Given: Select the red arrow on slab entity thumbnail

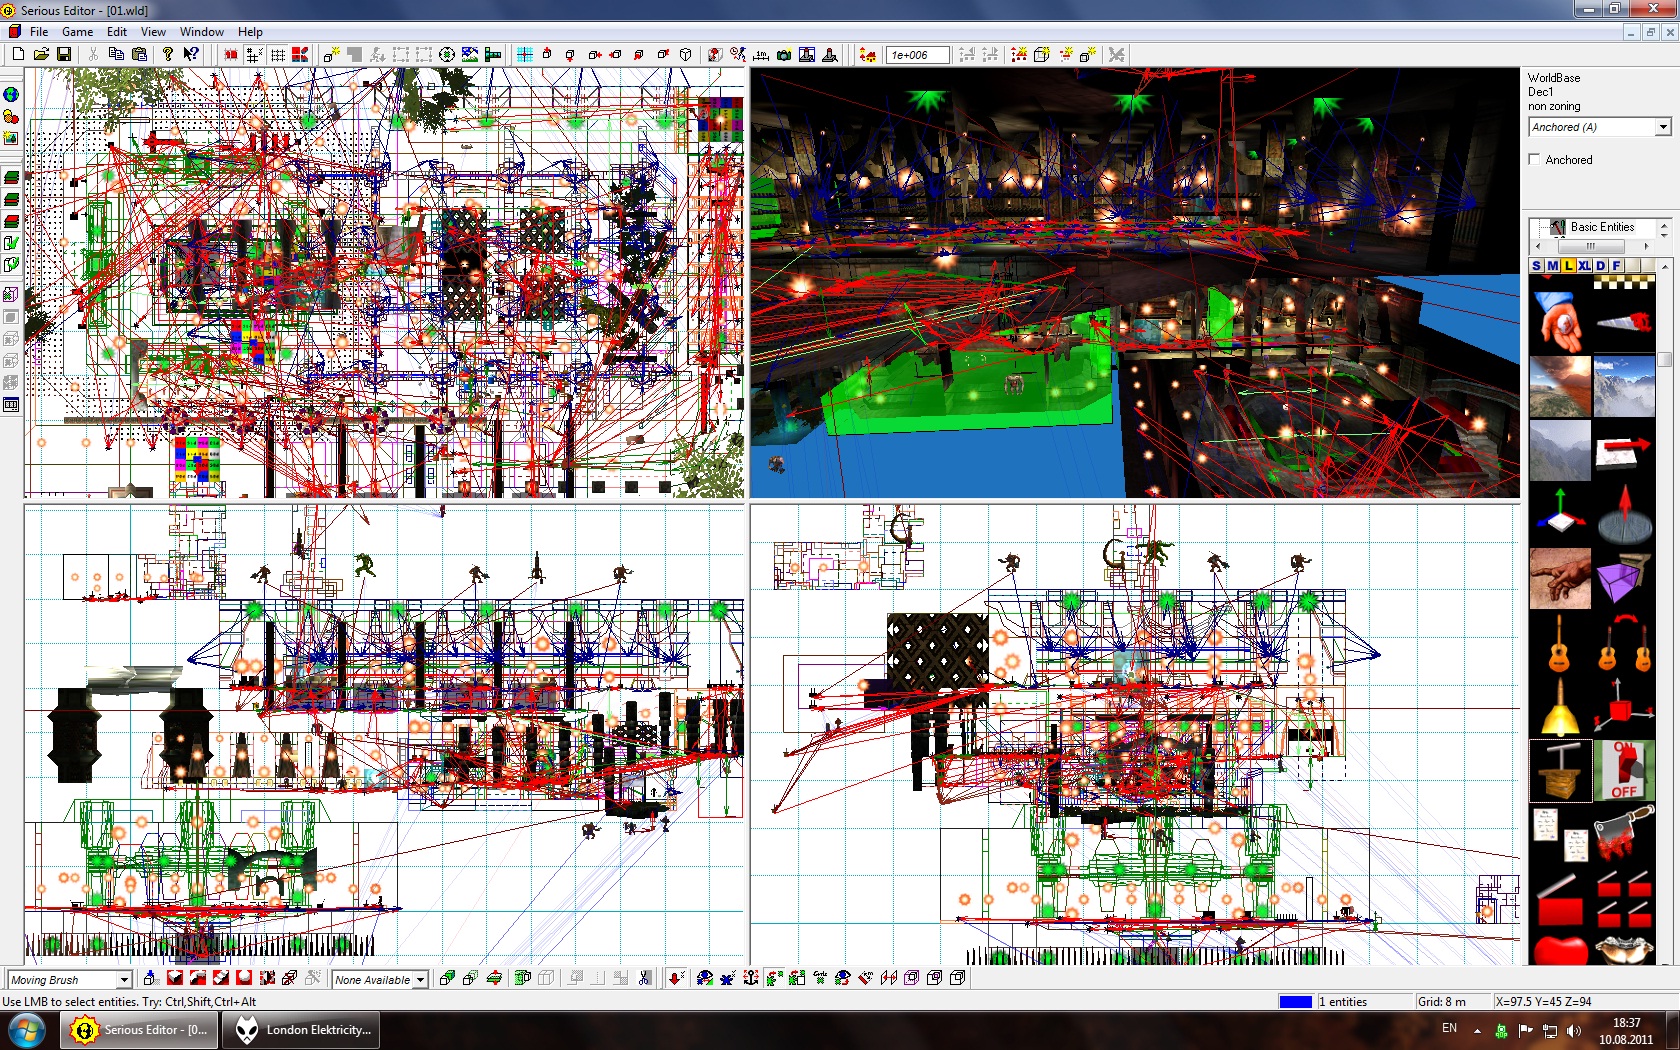Looking at the screenshot, I should [x=1625, y=450].
